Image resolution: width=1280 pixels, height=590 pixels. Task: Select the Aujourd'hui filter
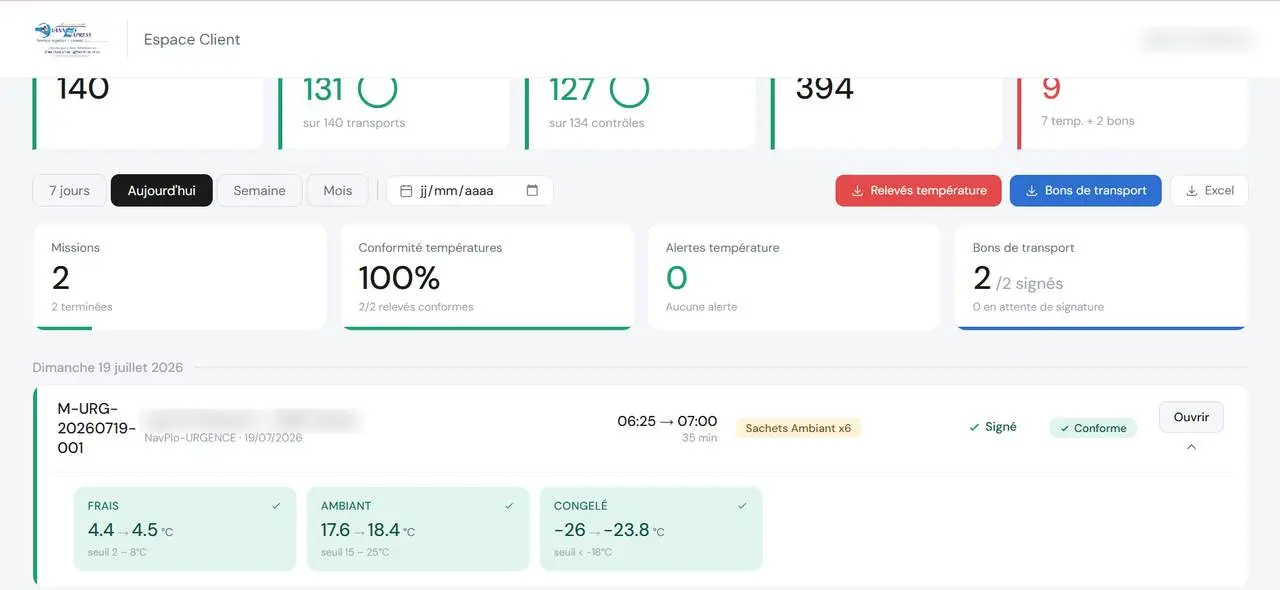[x=161, y=190]
